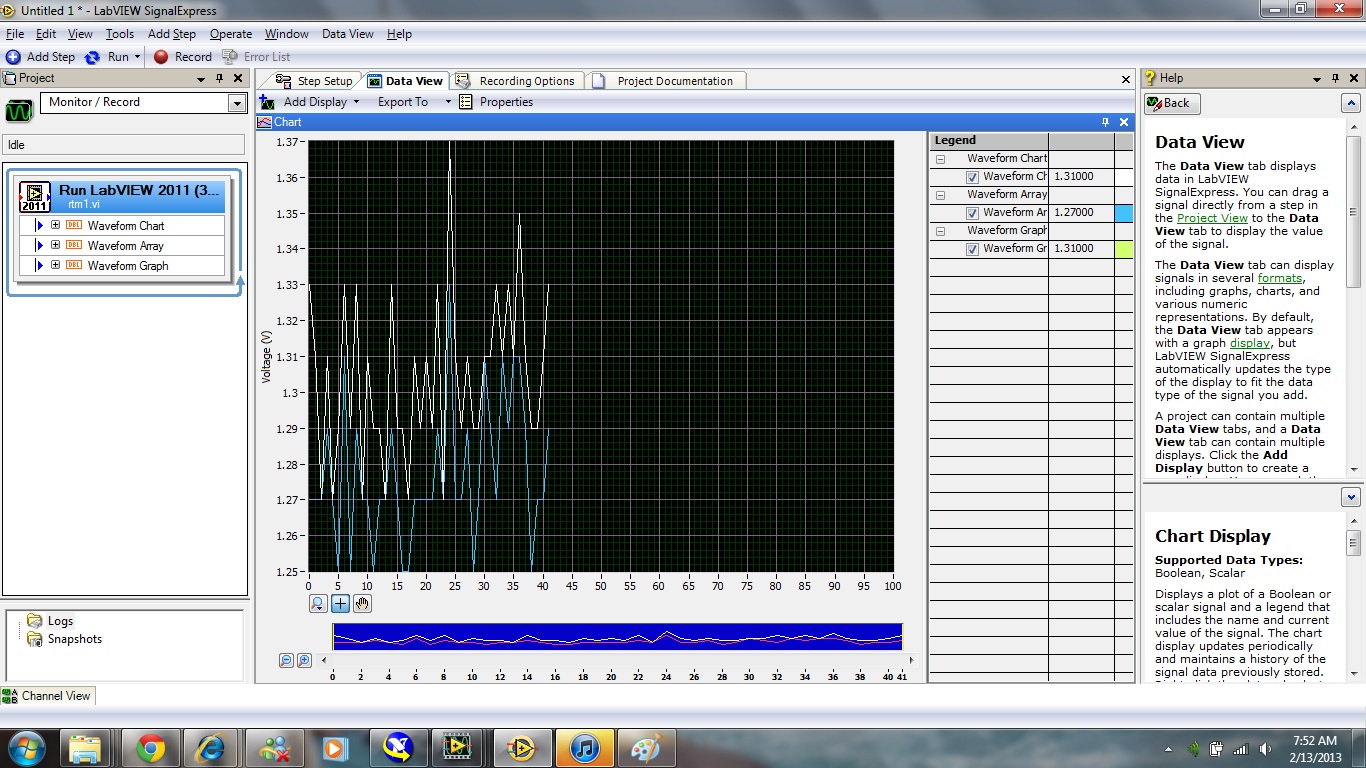Screen dimensions: 1366x768
Task: Open iTunes from the taskbar
Action: click(585, 748)
